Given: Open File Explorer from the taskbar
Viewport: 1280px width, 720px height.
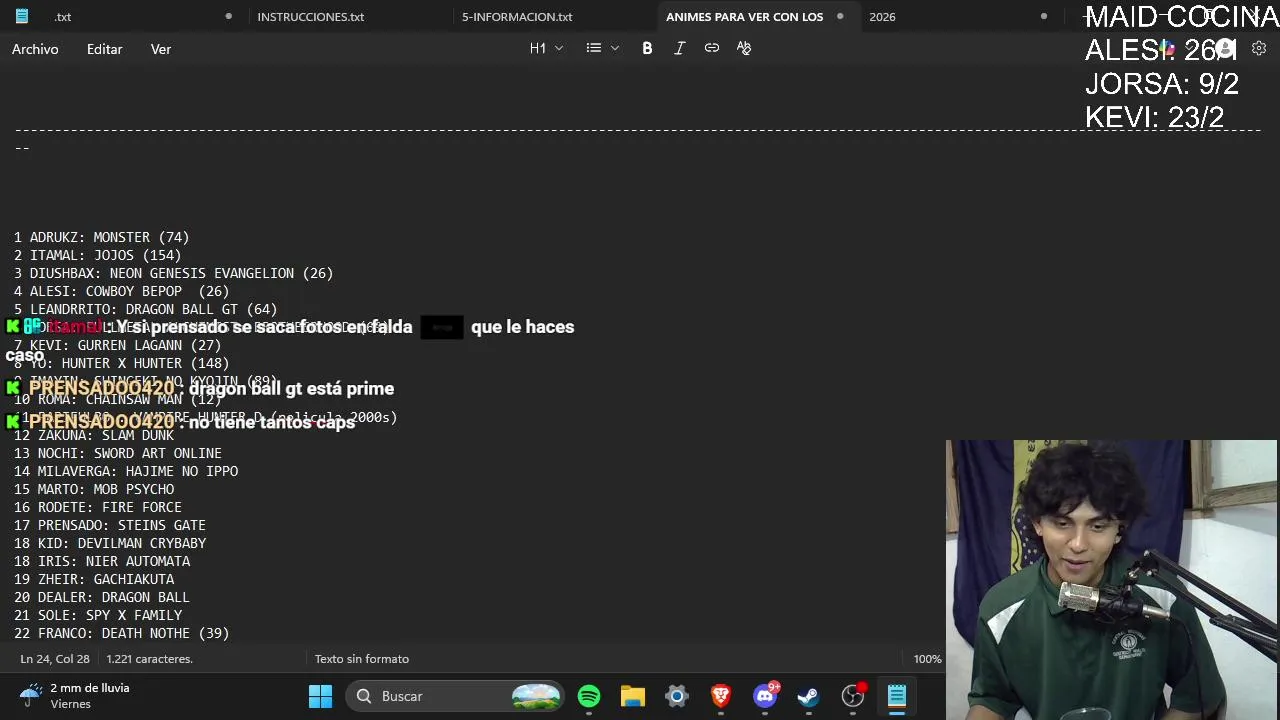Looking at the screenshot, I should 633,696.
